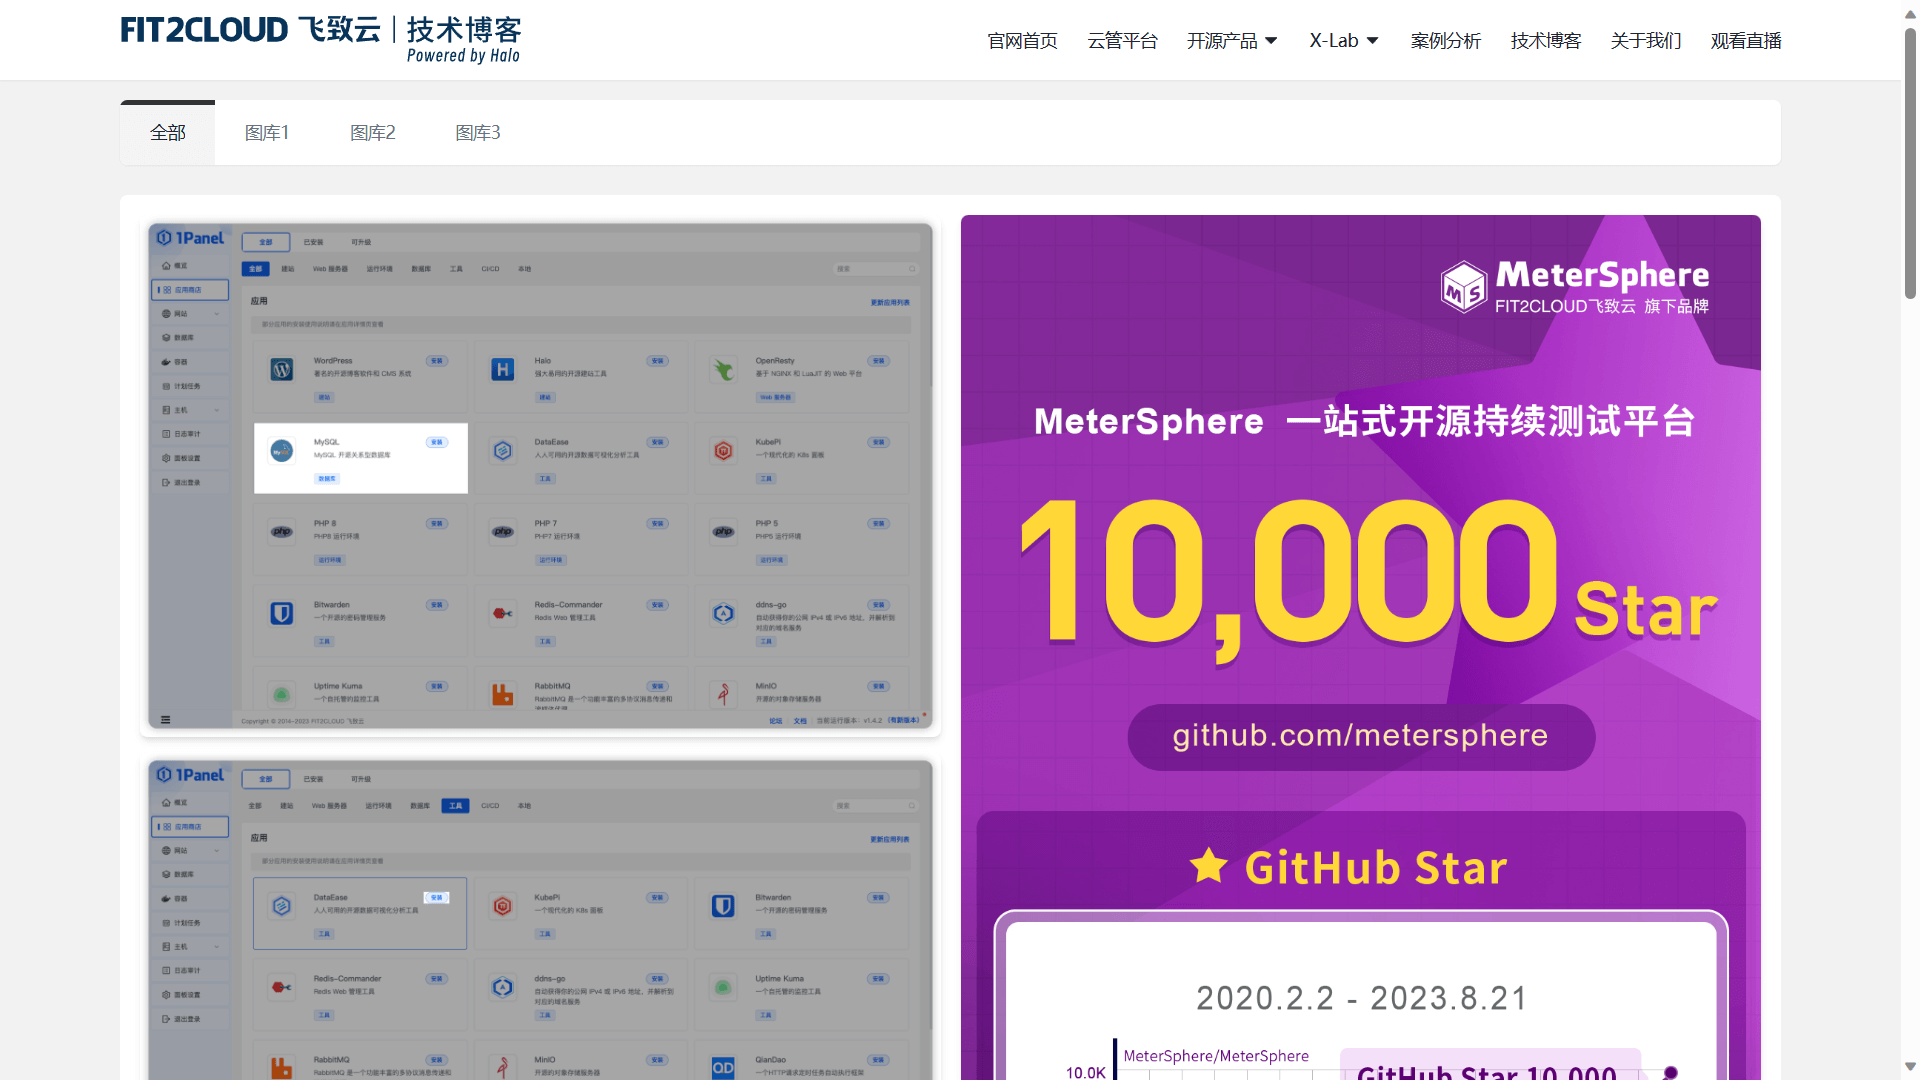
Task: Expand the X-Lab dropdown menu
Action: point(1344,41)
